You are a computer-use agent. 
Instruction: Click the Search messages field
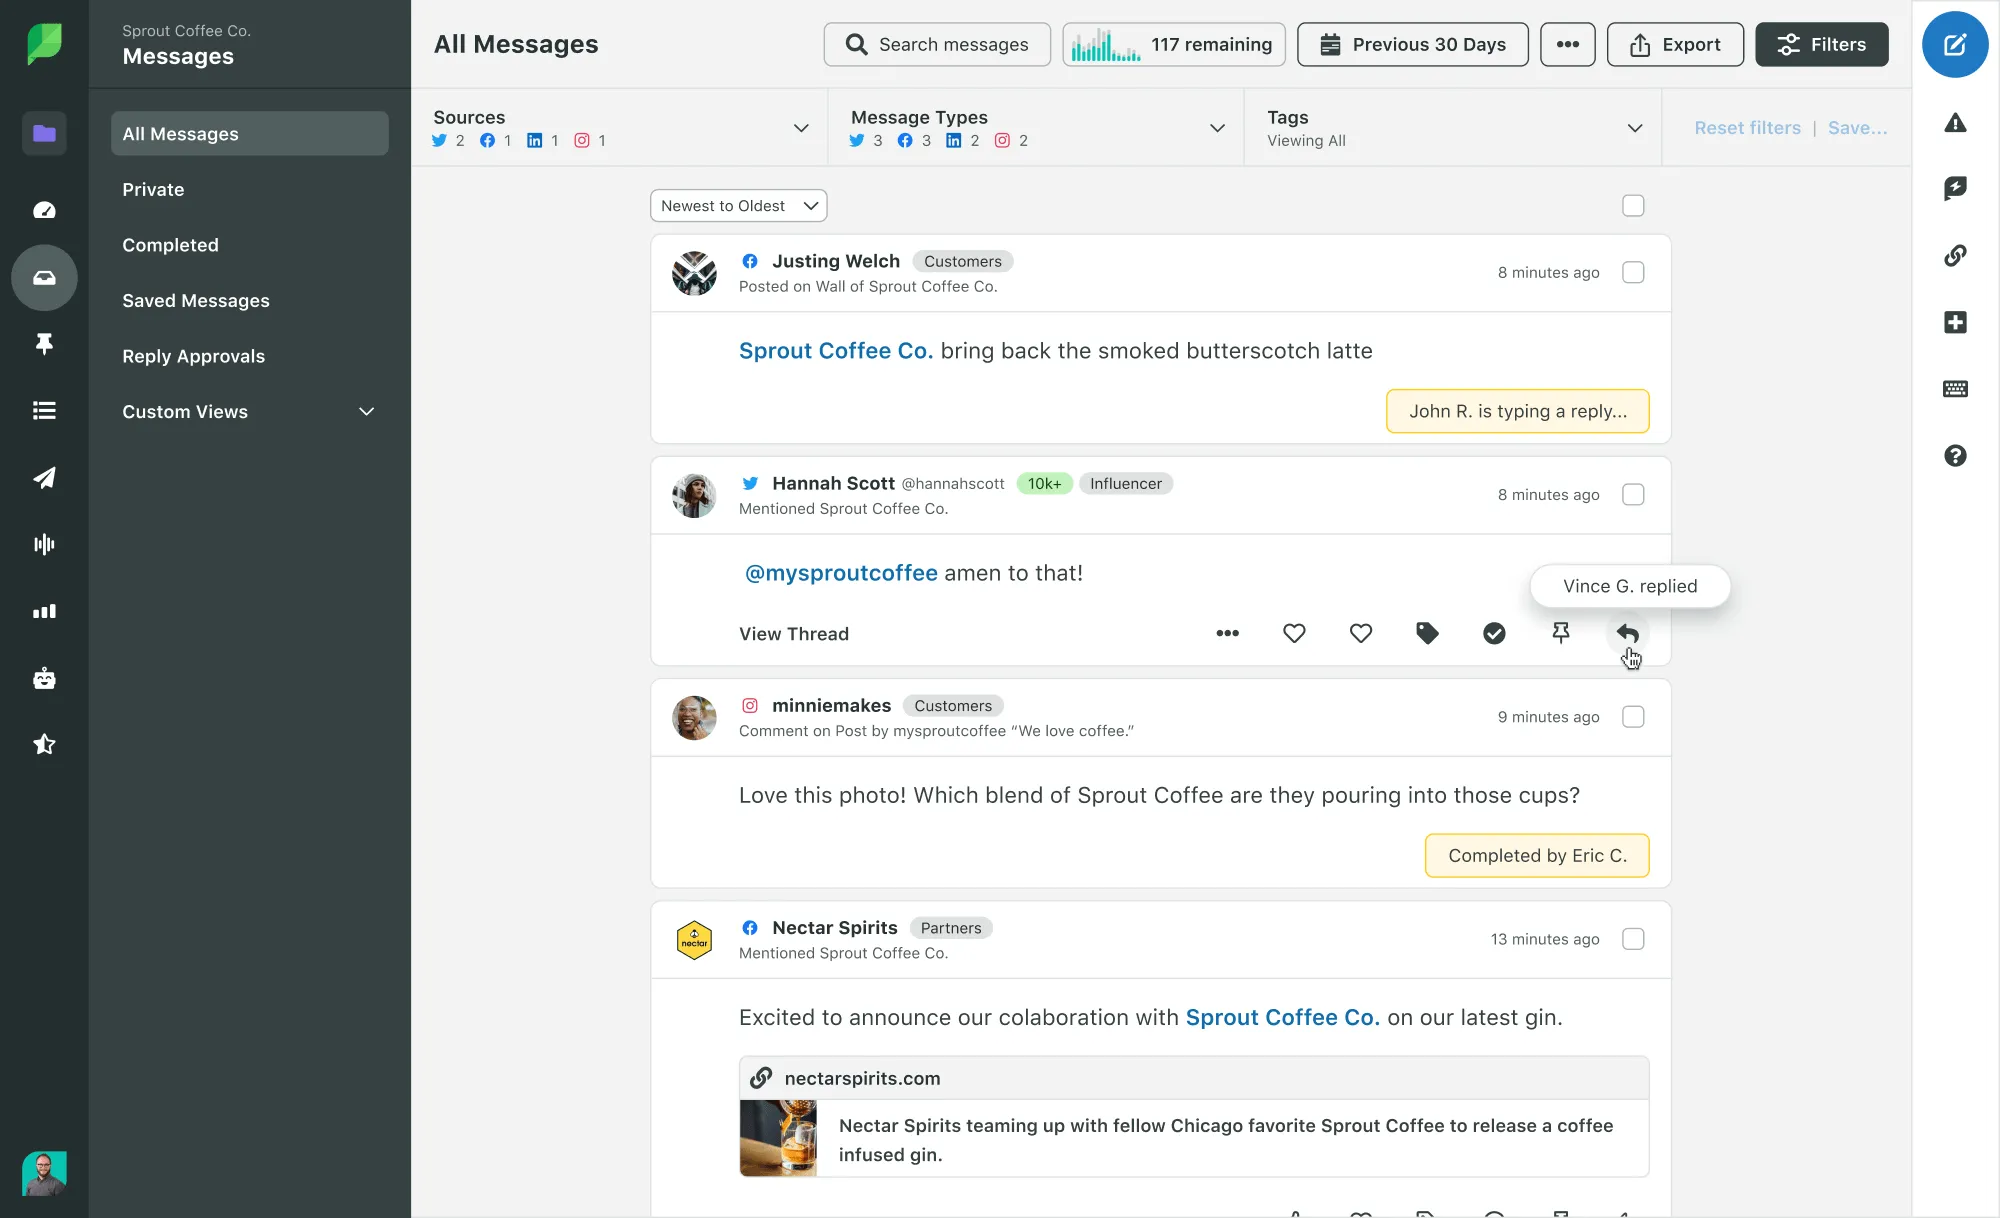pos(937,44)
